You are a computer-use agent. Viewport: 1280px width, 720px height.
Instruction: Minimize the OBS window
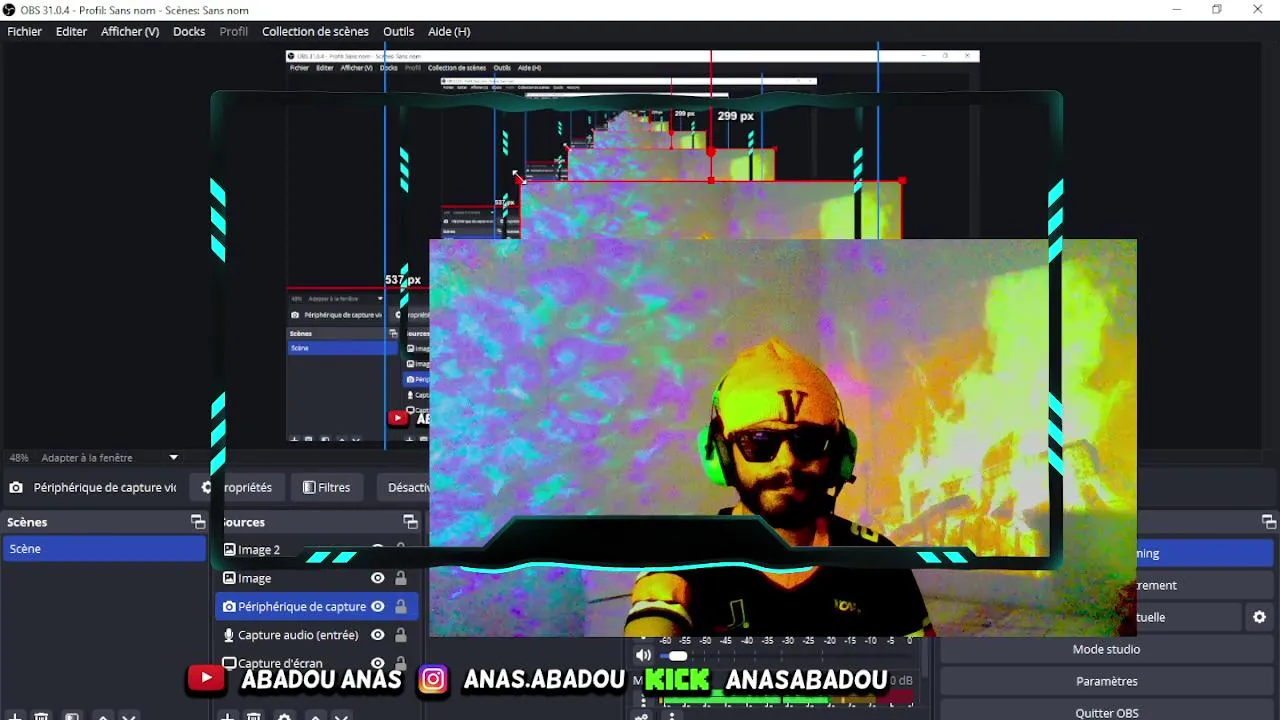(1175, 10)
